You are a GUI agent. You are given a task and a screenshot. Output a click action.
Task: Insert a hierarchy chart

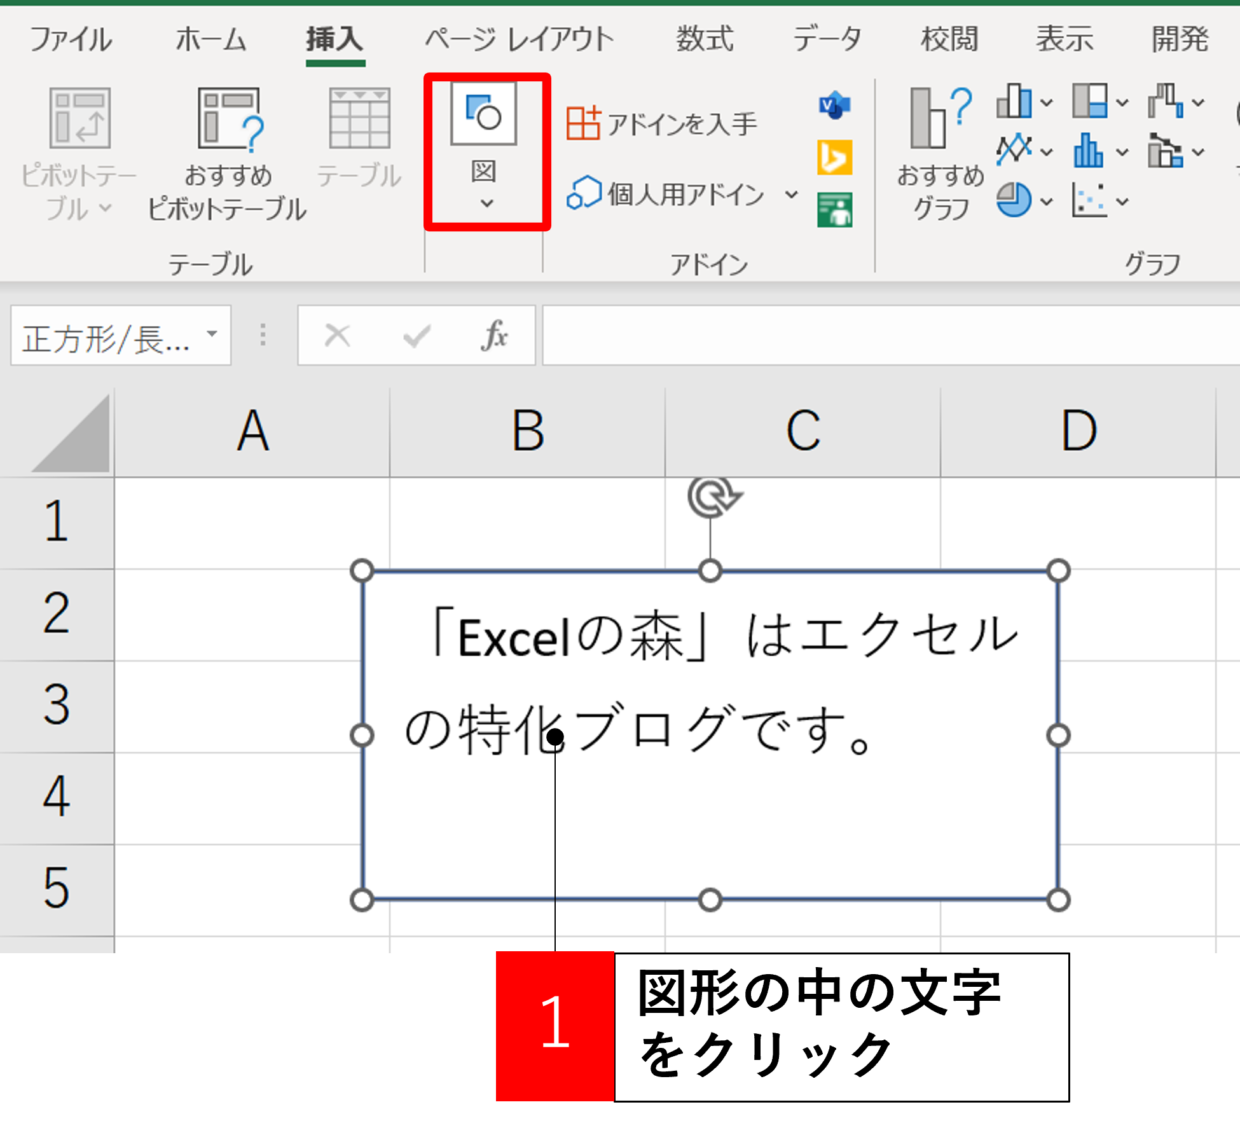tap(1090, 101)
